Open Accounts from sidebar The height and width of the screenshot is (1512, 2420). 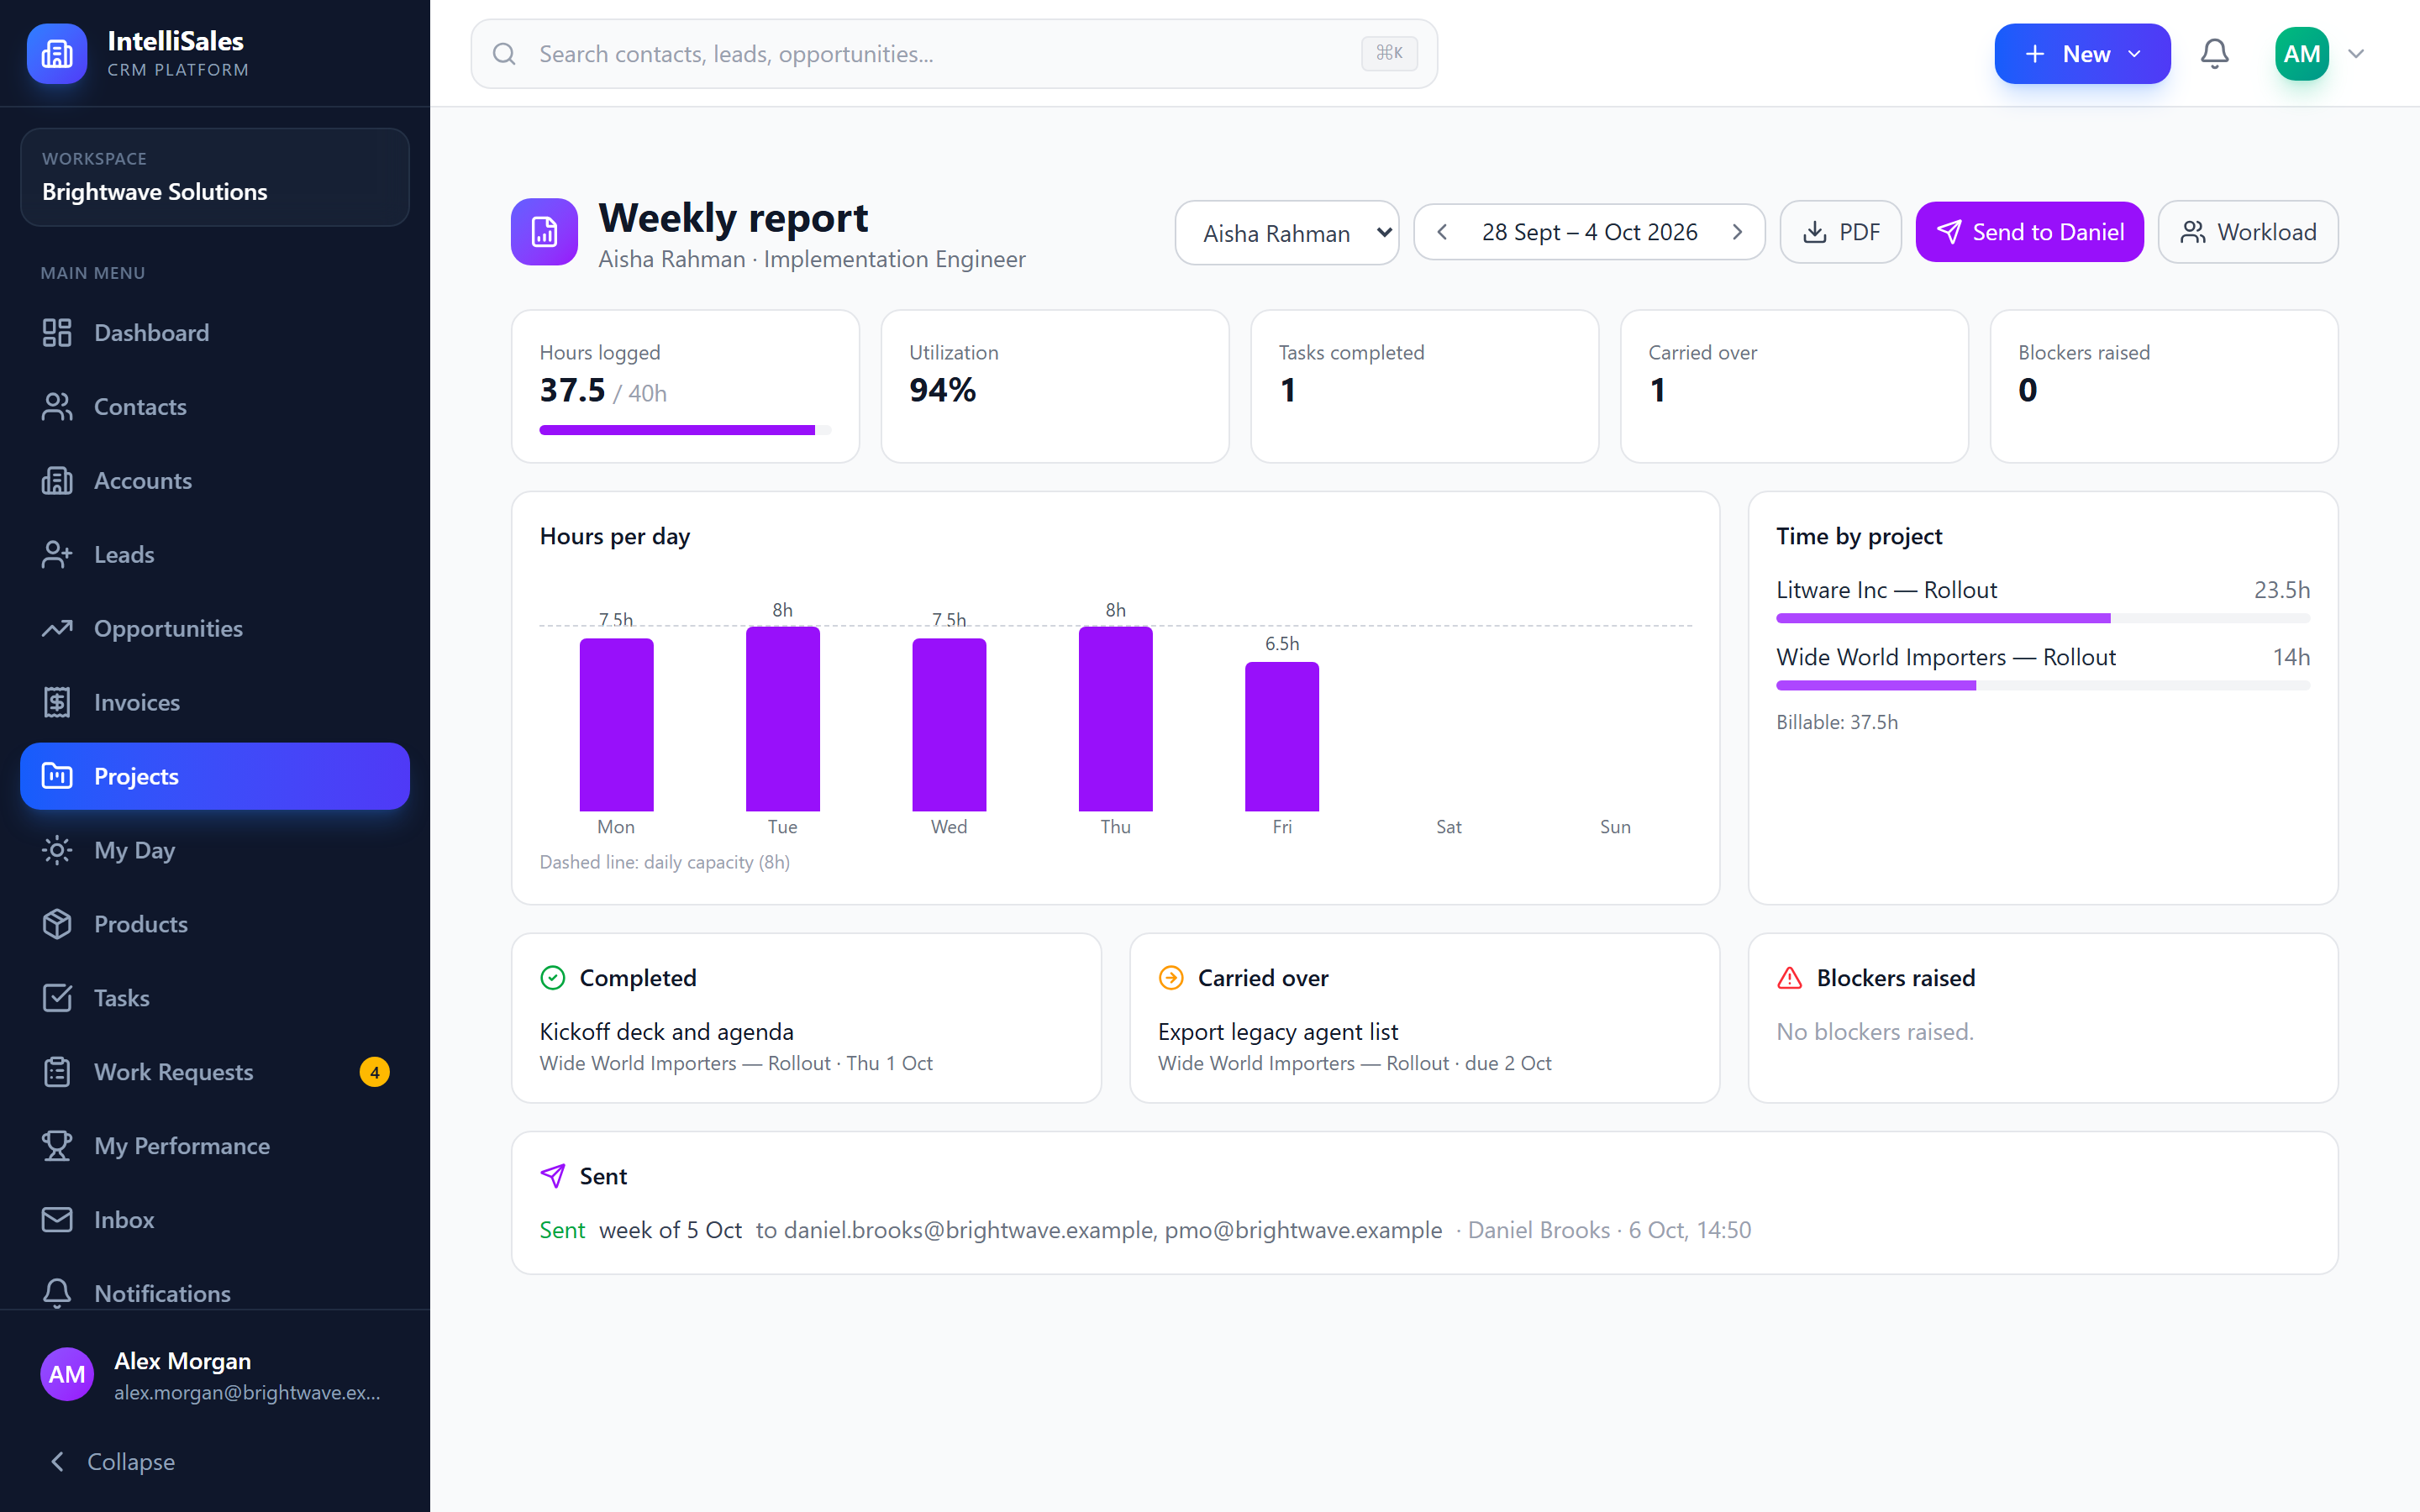click(x=215, y=481)
